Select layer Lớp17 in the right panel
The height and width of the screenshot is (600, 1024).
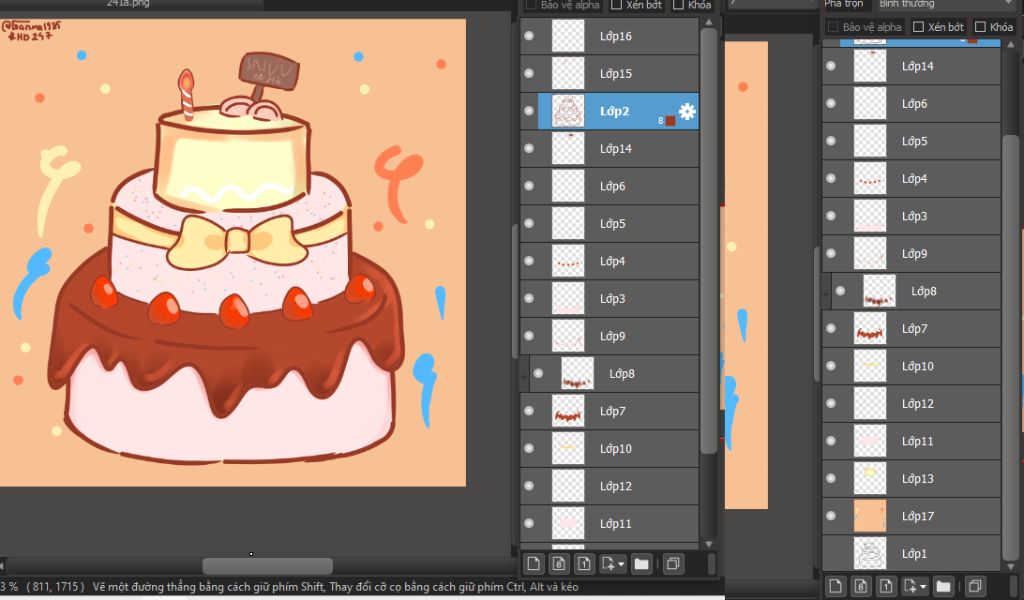coord(911,516)
